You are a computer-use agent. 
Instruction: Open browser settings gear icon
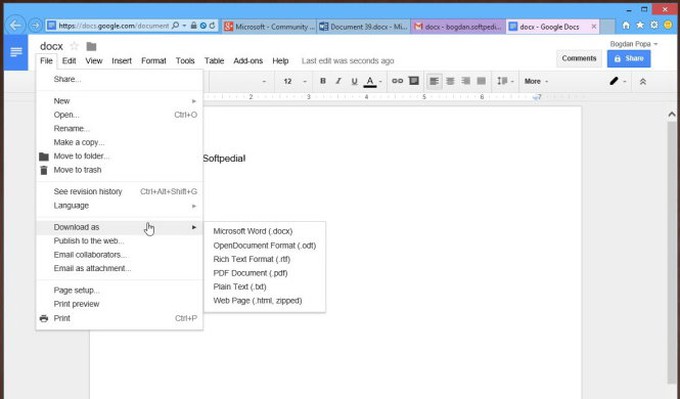[654, 25]
